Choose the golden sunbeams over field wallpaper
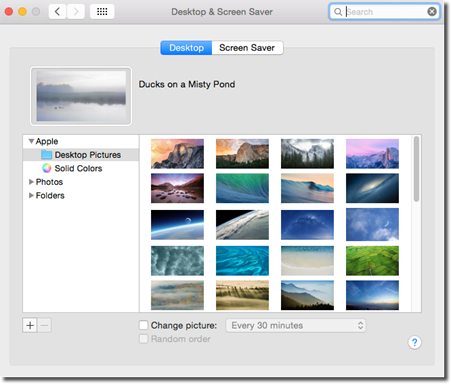Image resolution: width=451 pixels, height=384 pixels. tap(242, 295)
